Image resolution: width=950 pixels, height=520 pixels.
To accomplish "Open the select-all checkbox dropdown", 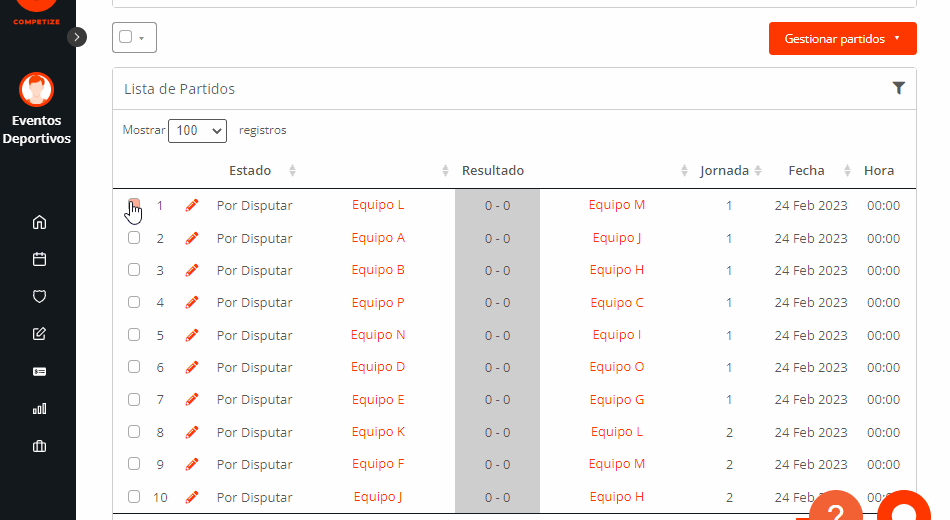I will (x=134, y=38).
